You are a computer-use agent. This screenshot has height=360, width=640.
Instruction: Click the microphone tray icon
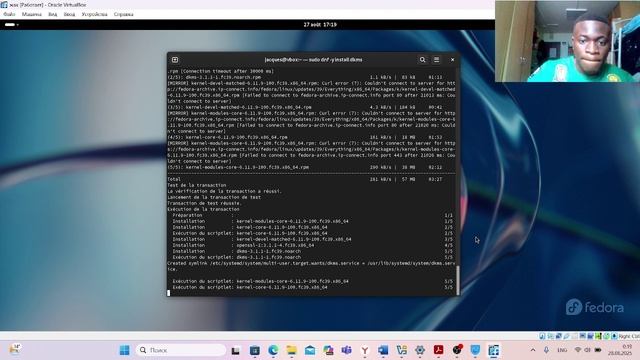(x=546, y=350)
